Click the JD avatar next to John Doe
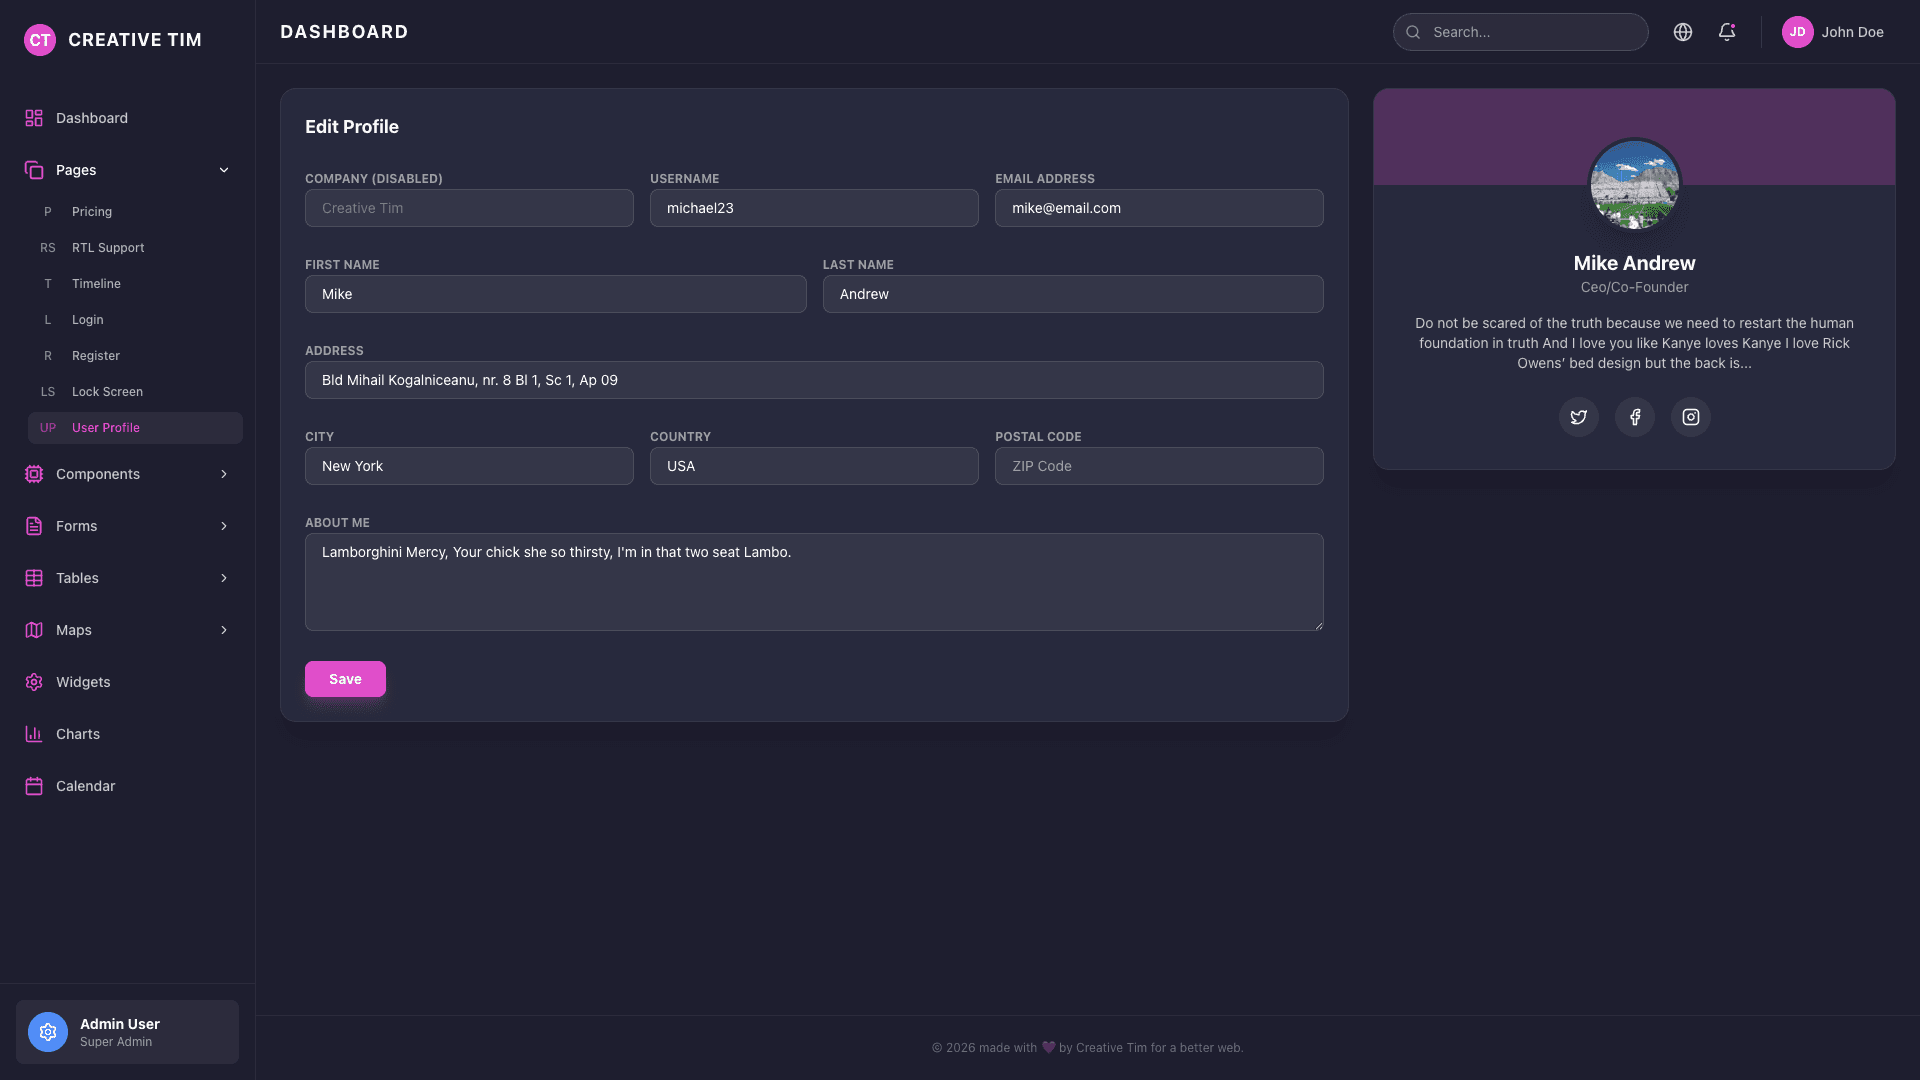Viewport: 1920px width, 1080px height. point(1797,32)
